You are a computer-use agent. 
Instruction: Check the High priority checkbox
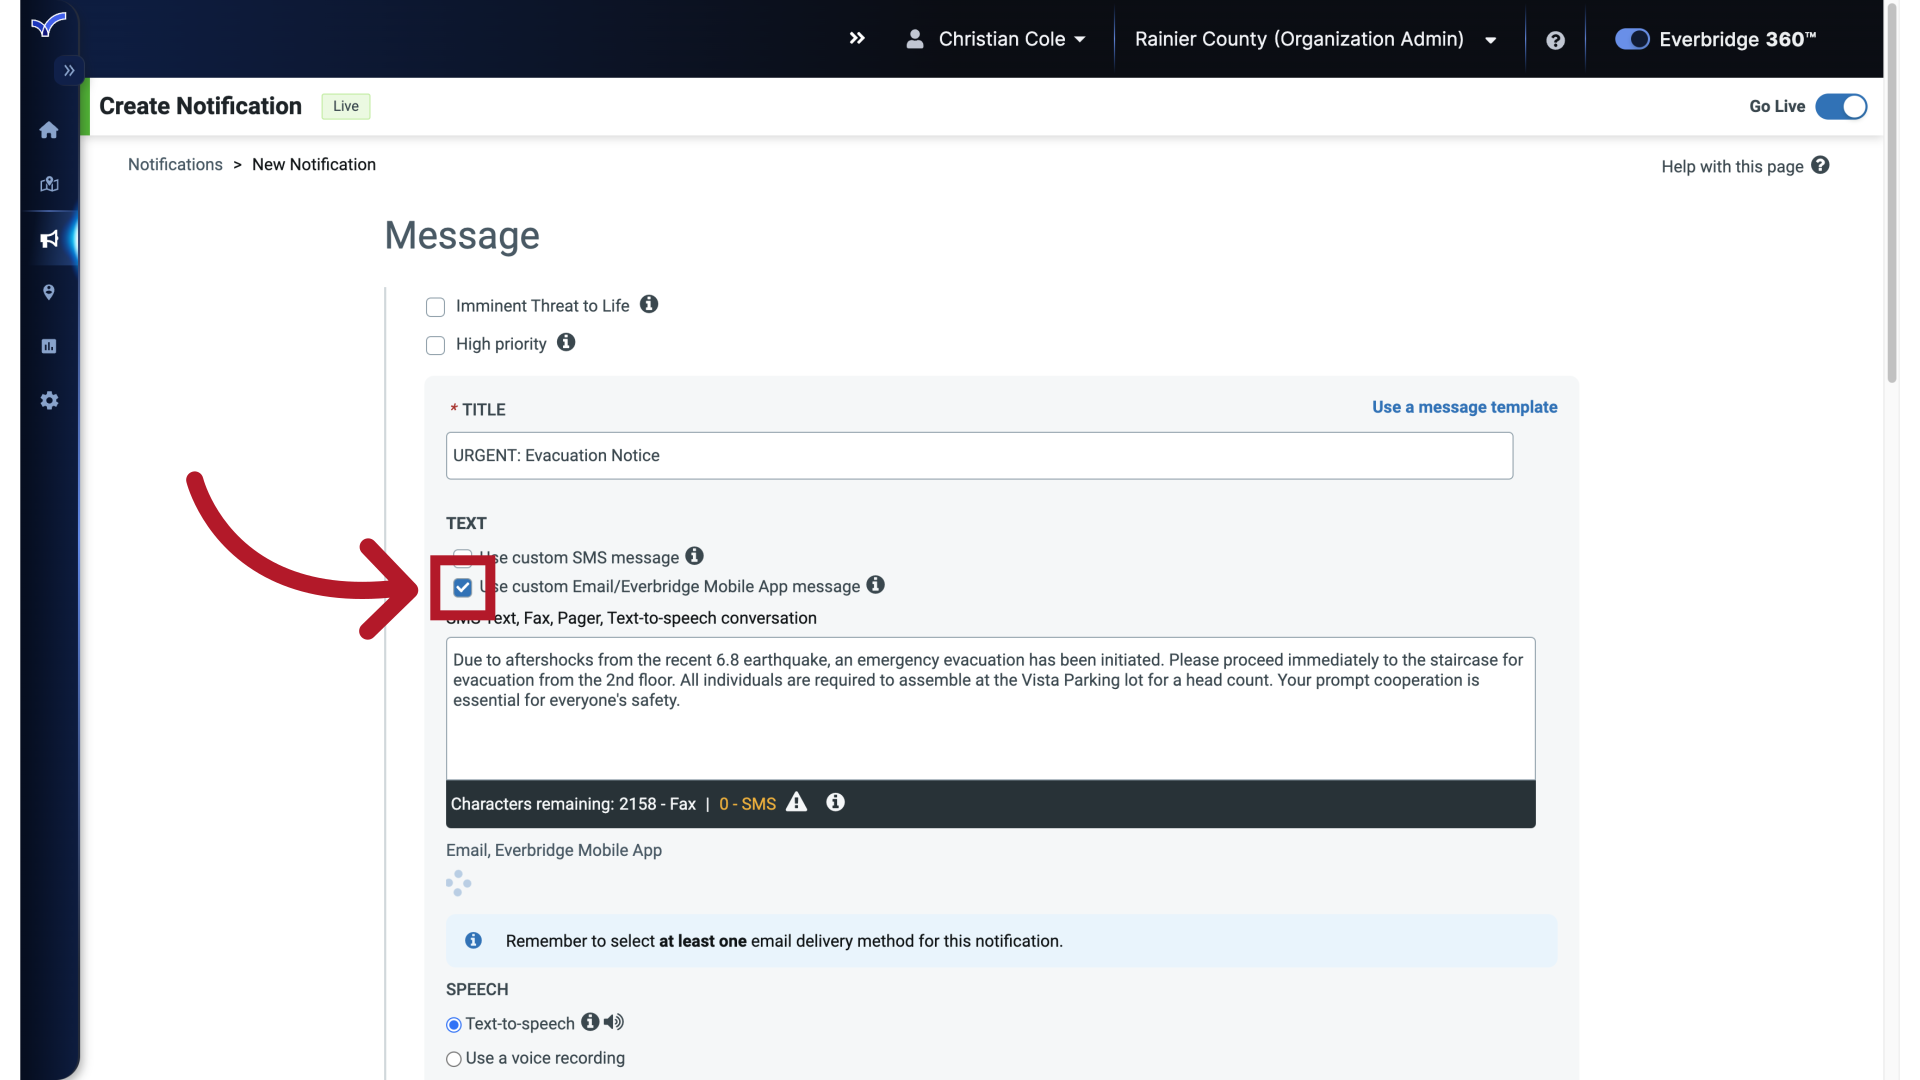pyautogui.click(x=435, y=345)
